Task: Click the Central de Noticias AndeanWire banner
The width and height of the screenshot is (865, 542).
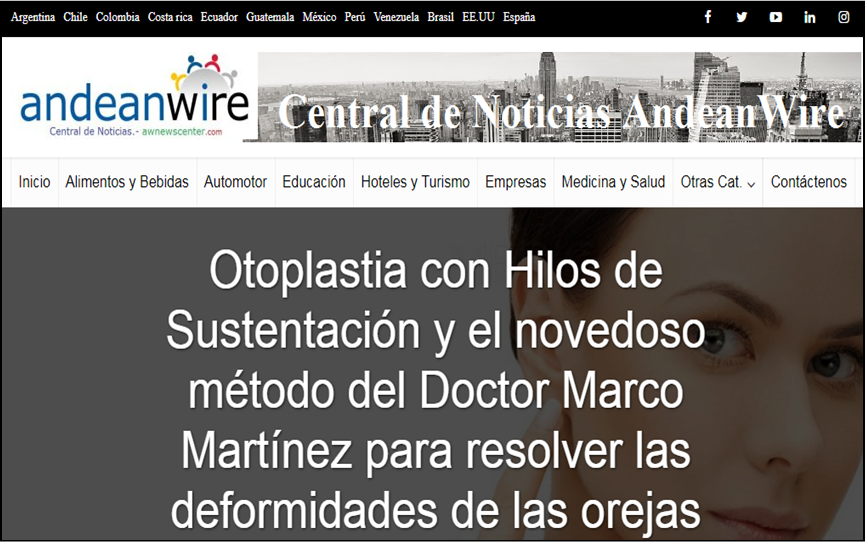Action: click(x=560, y=97)
